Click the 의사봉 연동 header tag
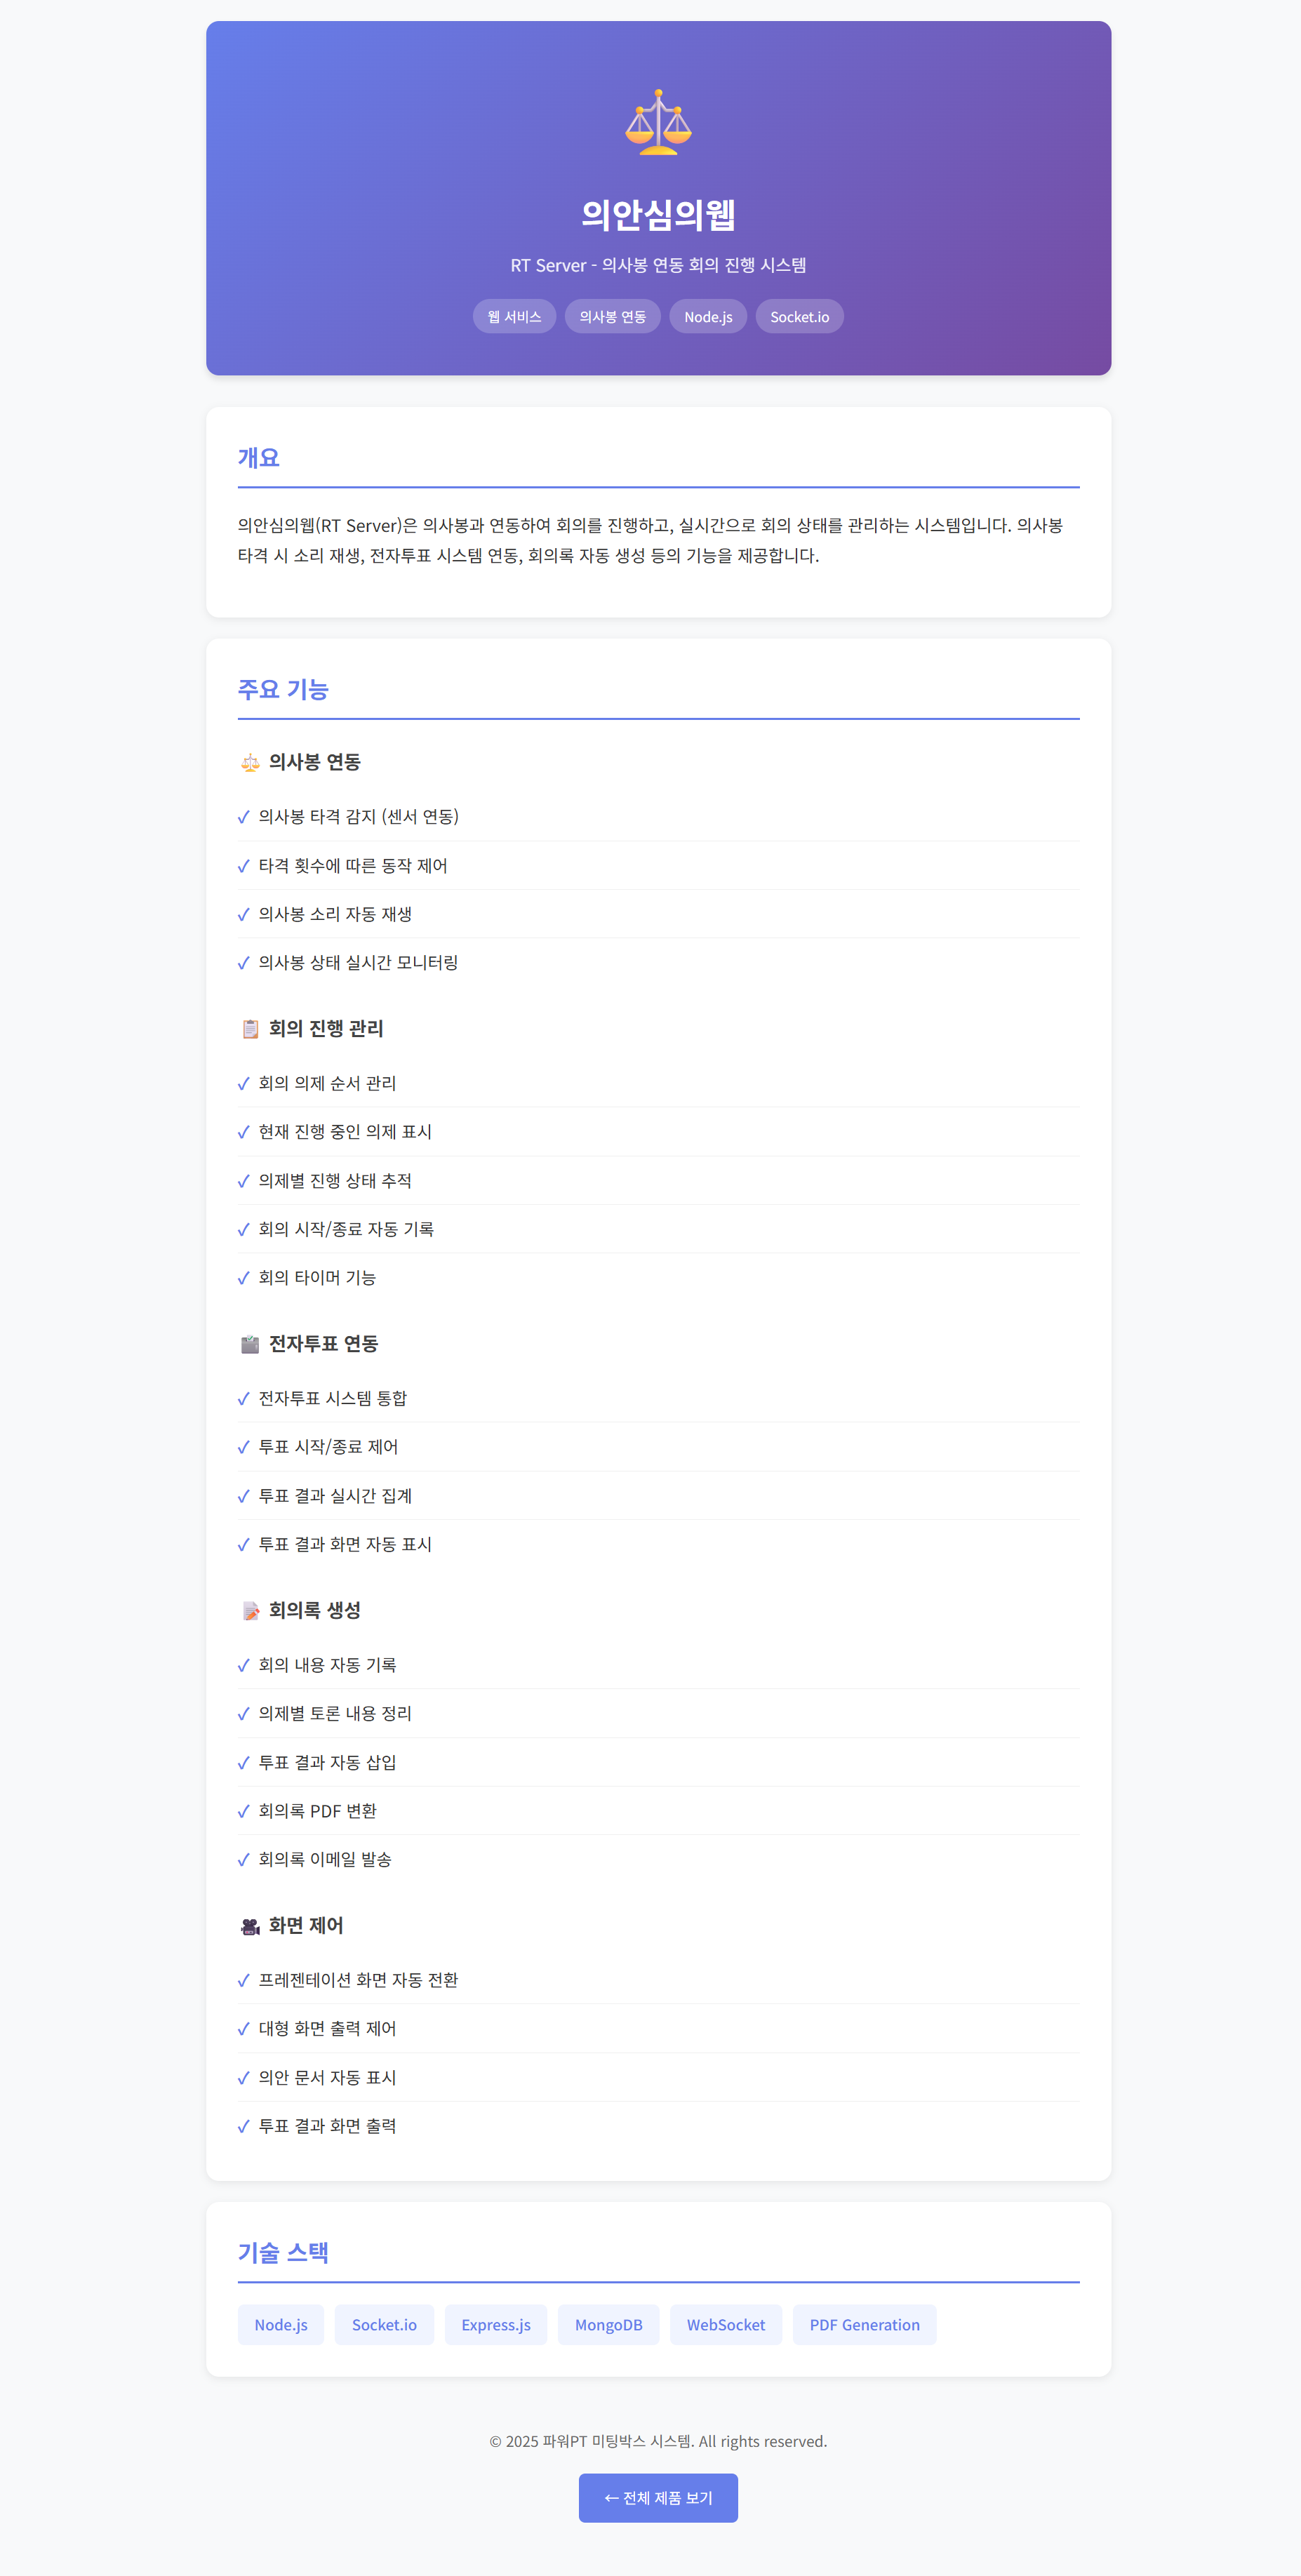The width and height of the screenshot is (1301, 2576). (x=612, y=317)
